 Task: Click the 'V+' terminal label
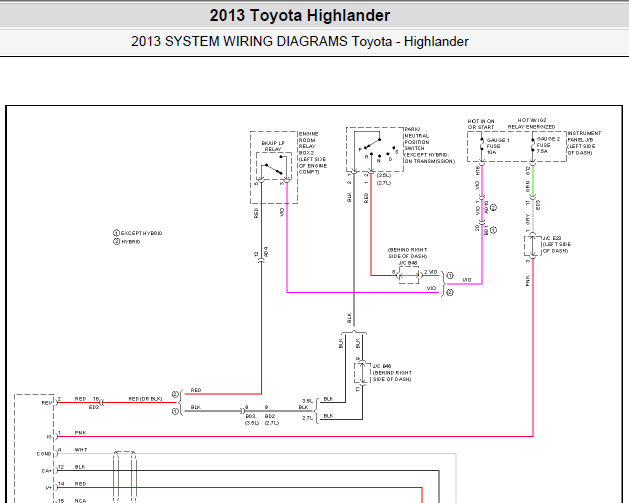coord(48,488)
